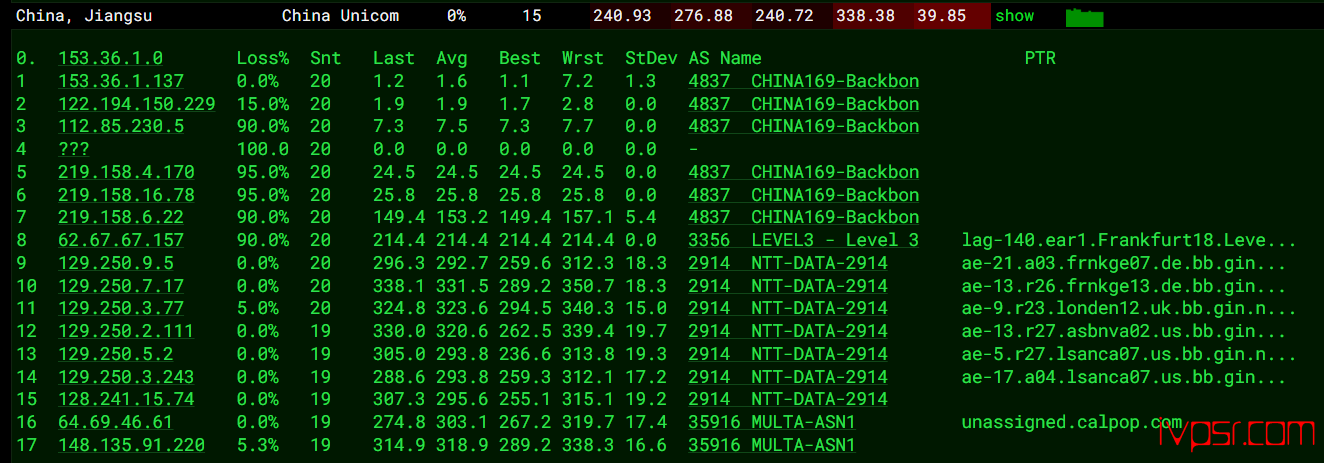Open Level3 hop address 62.67.67.157
The image size is (1324, 463).
click(x=121, y=240)
